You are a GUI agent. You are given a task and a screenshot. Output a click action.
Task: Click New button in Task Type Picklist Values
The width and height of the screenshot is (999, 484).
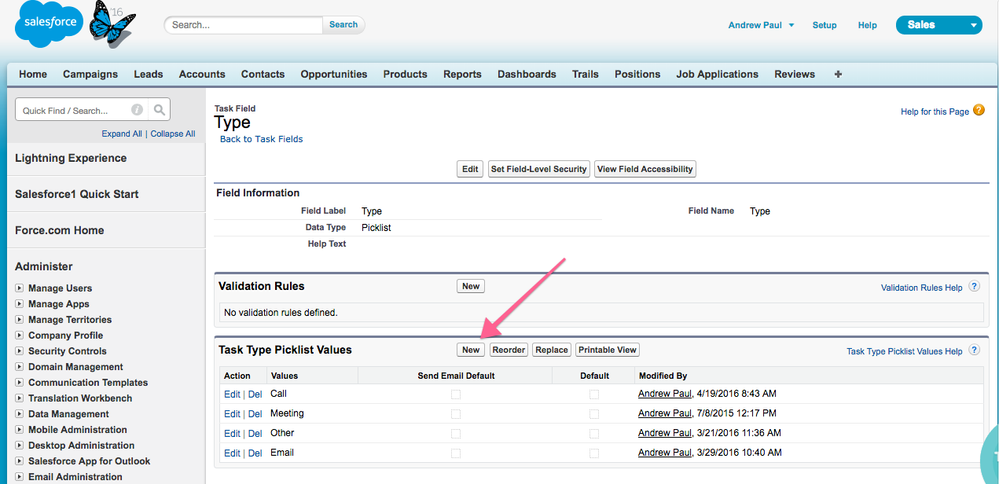click(x=470, y=350)
